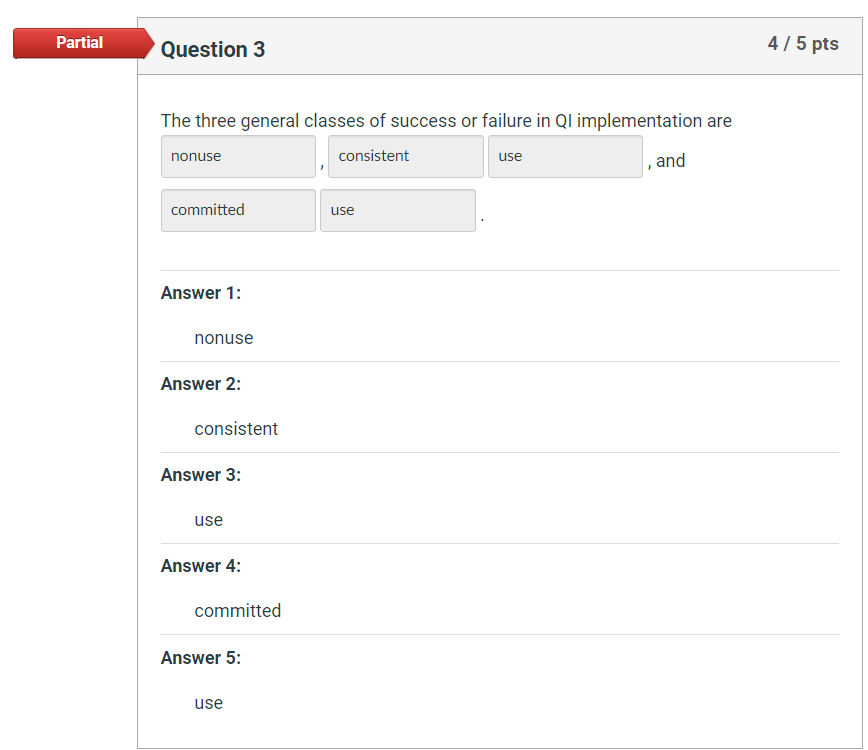Click the Answer 3 label
The width and height of the screenshot is (868, 750).
click(x=200, y=474)
